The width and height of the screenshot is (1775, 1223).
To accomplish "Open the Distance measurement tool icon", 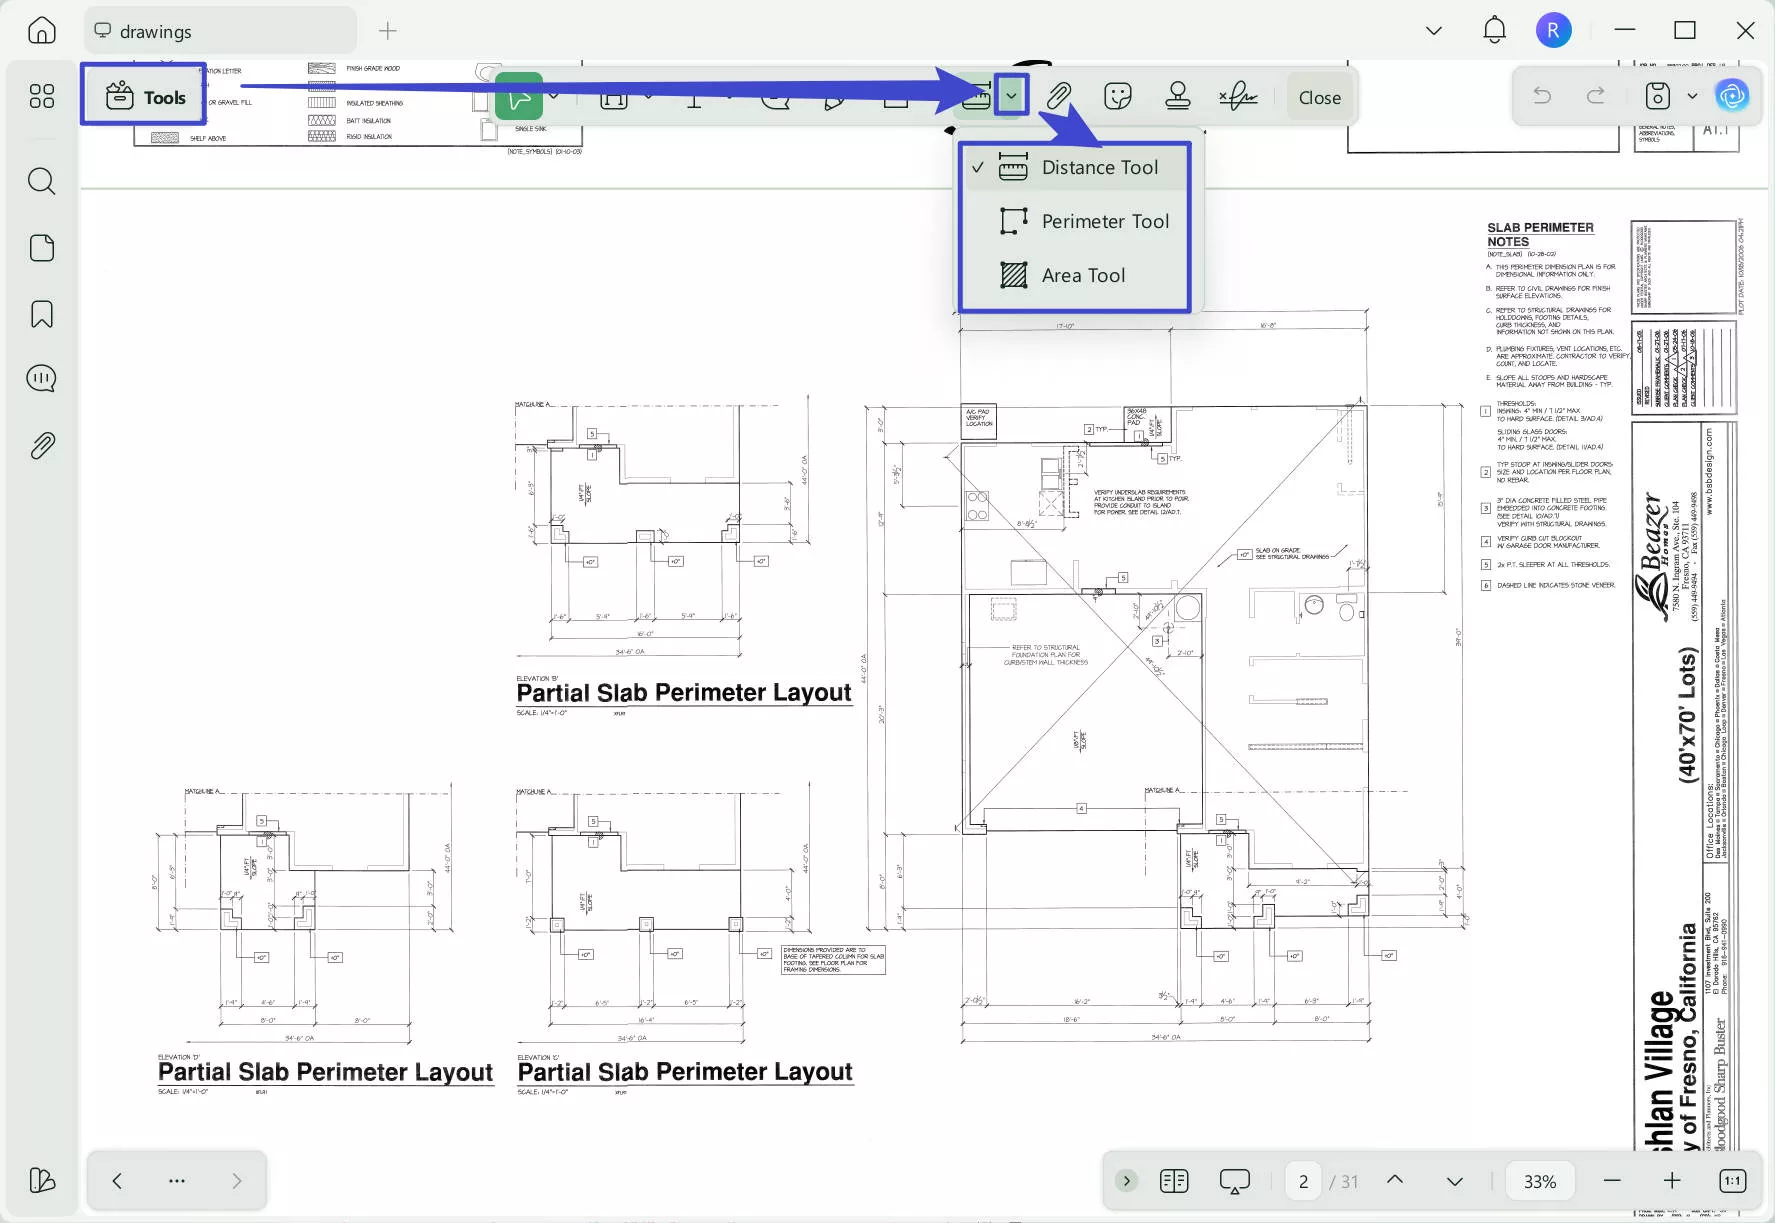I will 975,96.
